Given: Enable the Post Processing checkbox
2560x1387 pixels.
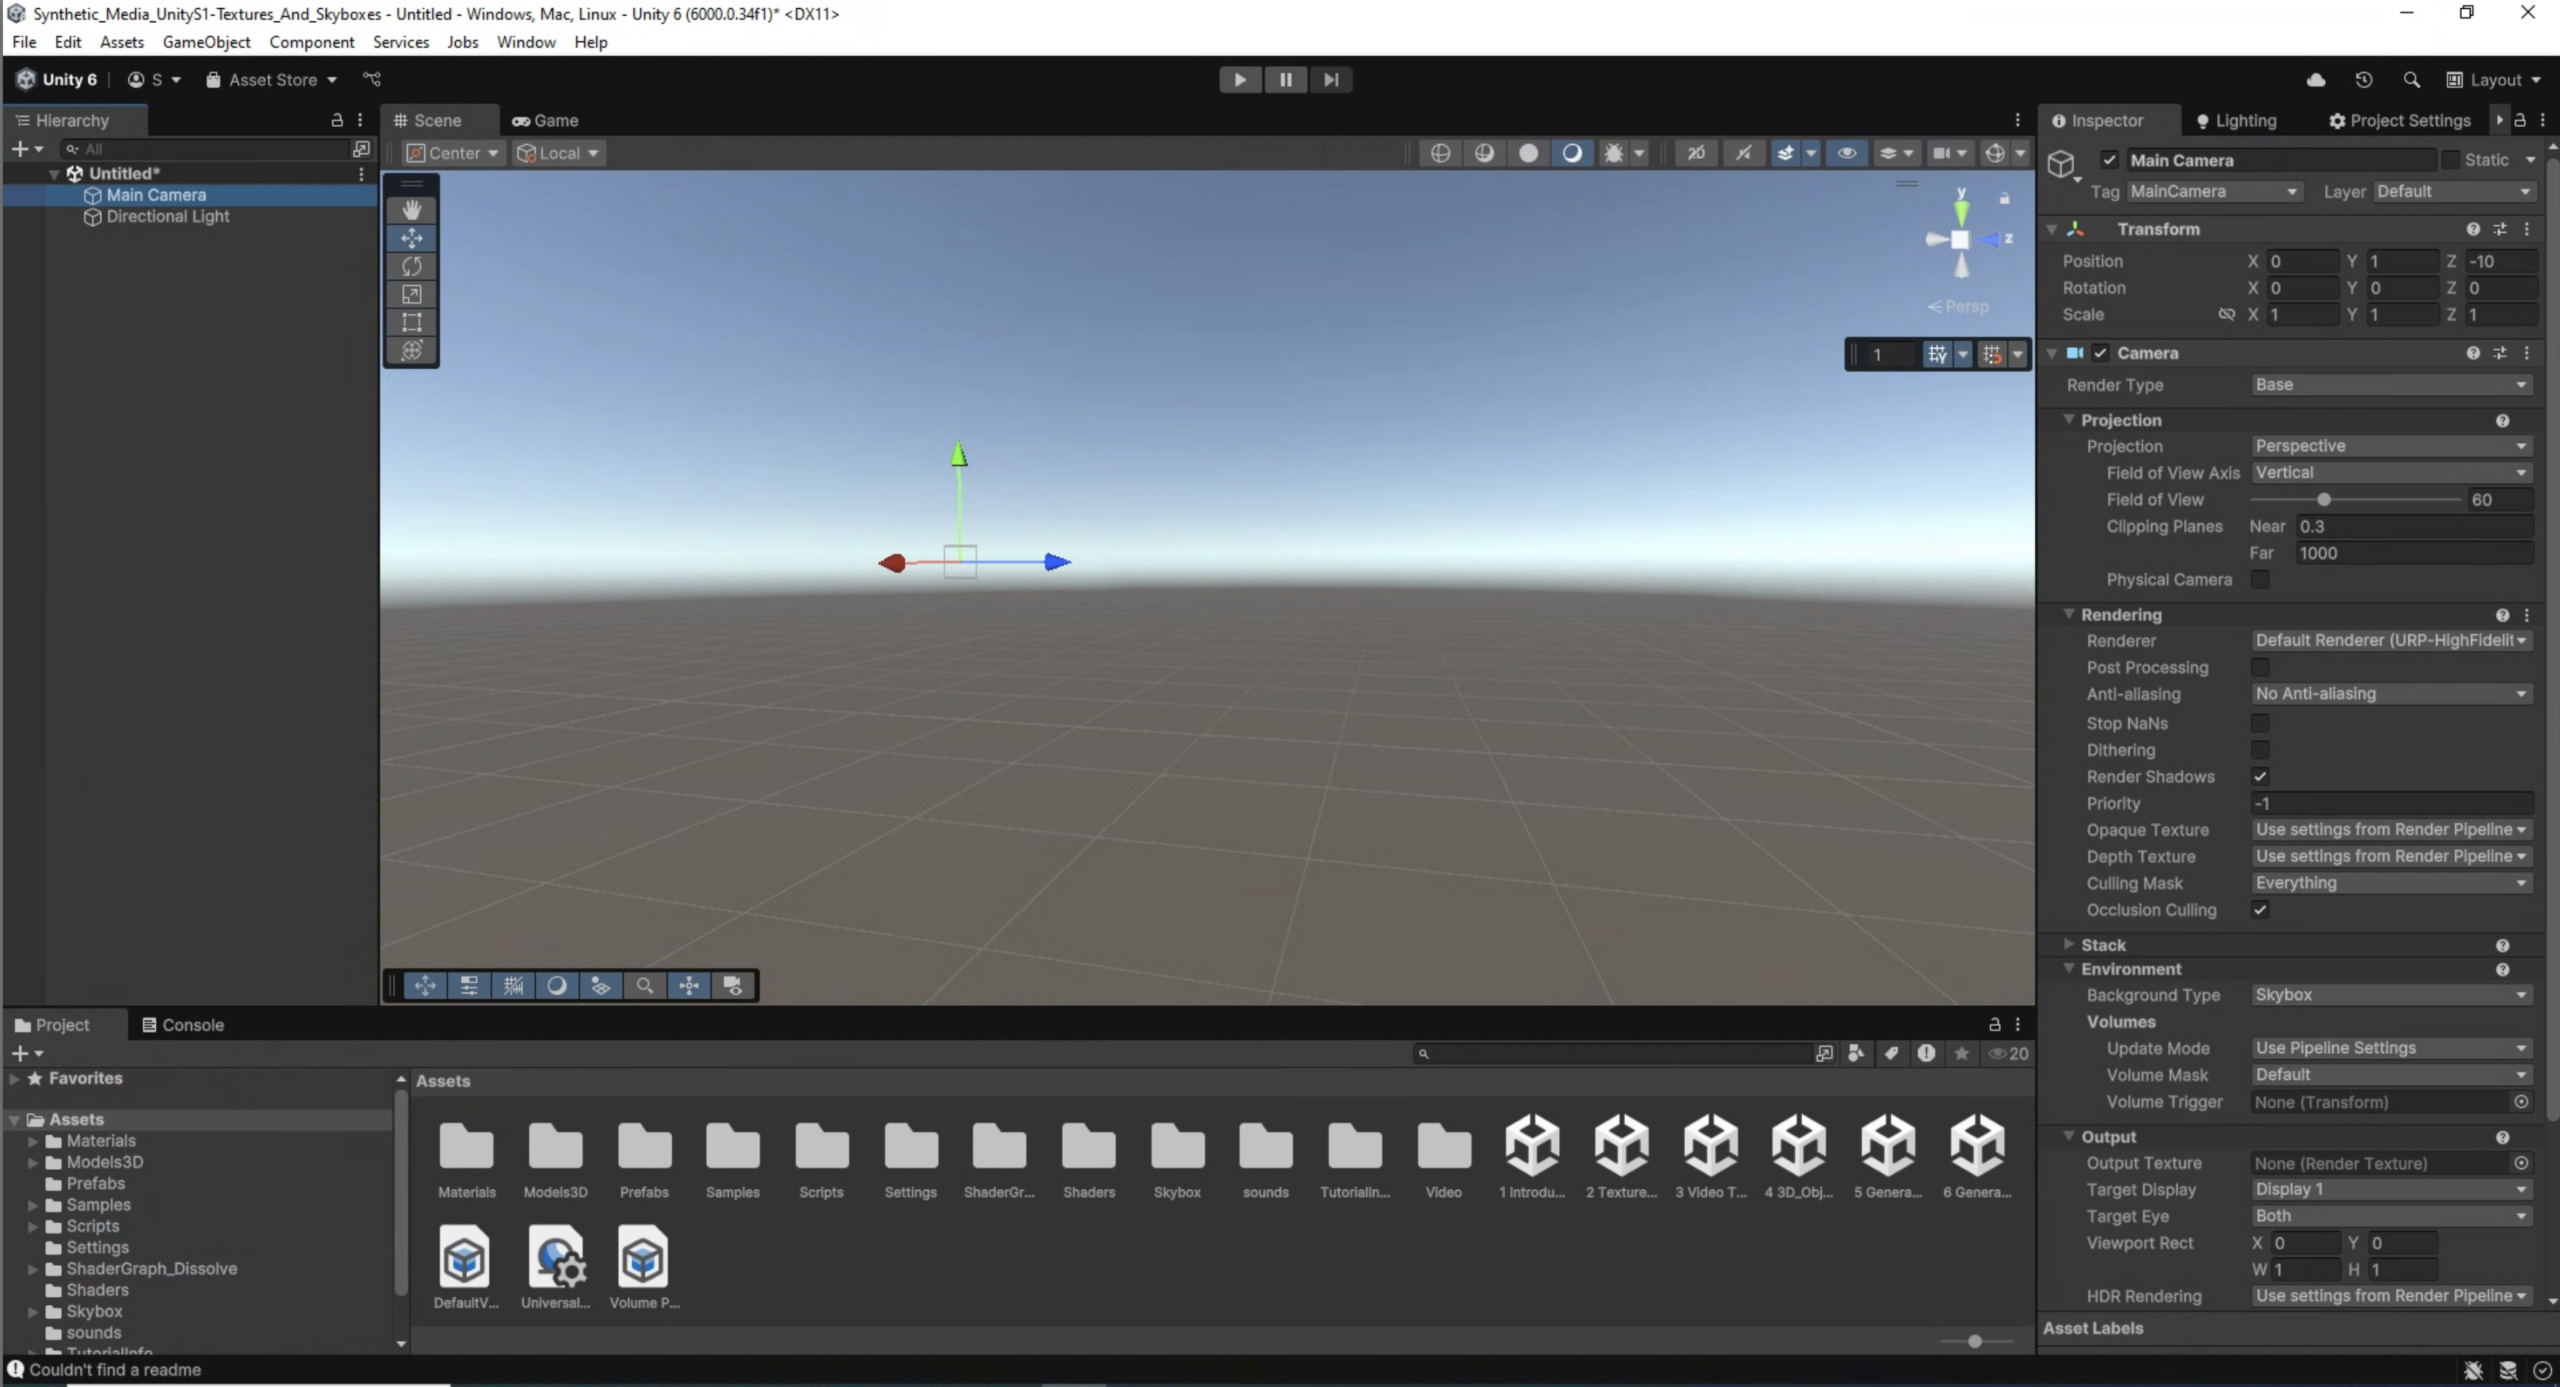Looking at the screenshot, I should click(2259, 667).
